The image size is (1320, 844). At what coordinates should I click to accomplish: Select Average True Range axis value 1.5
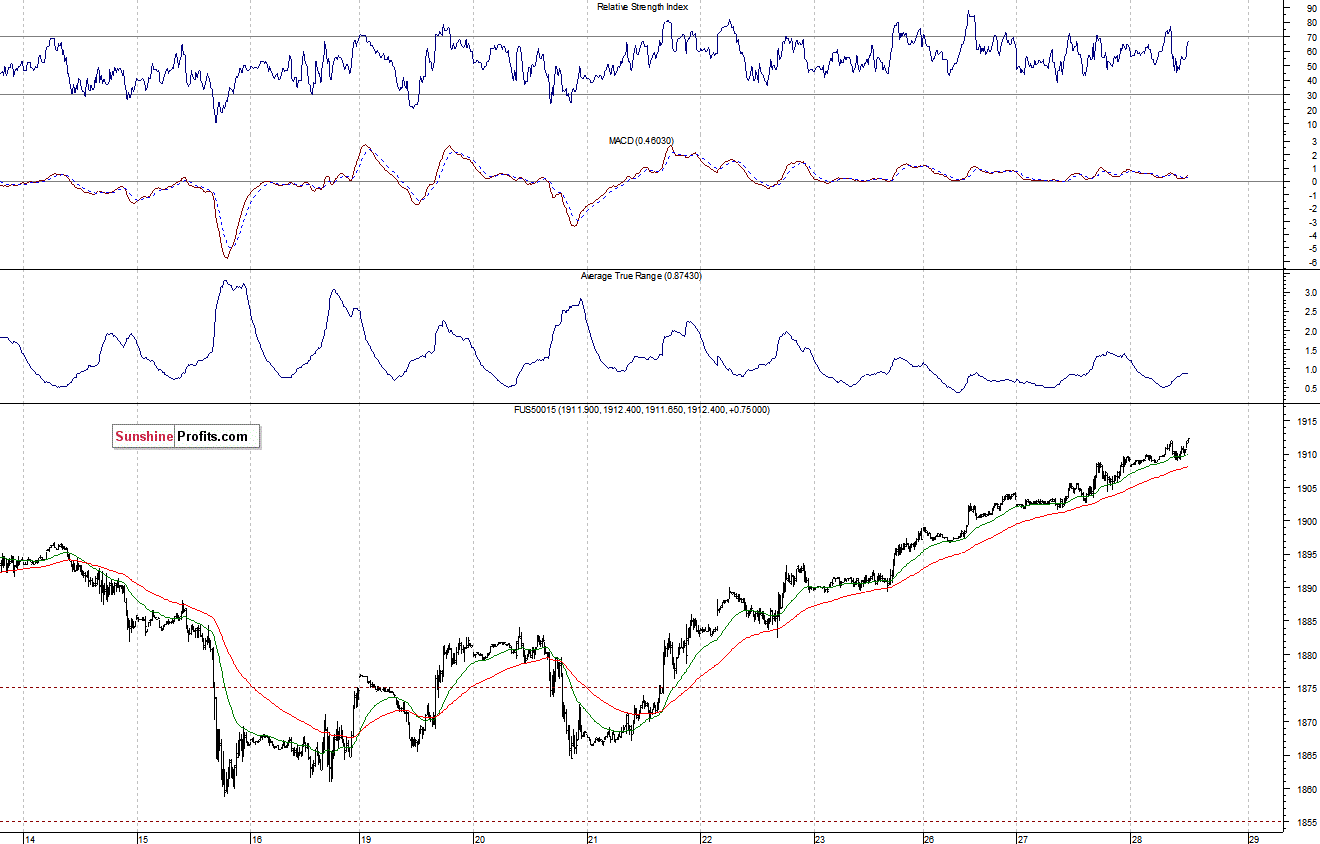1309,351
